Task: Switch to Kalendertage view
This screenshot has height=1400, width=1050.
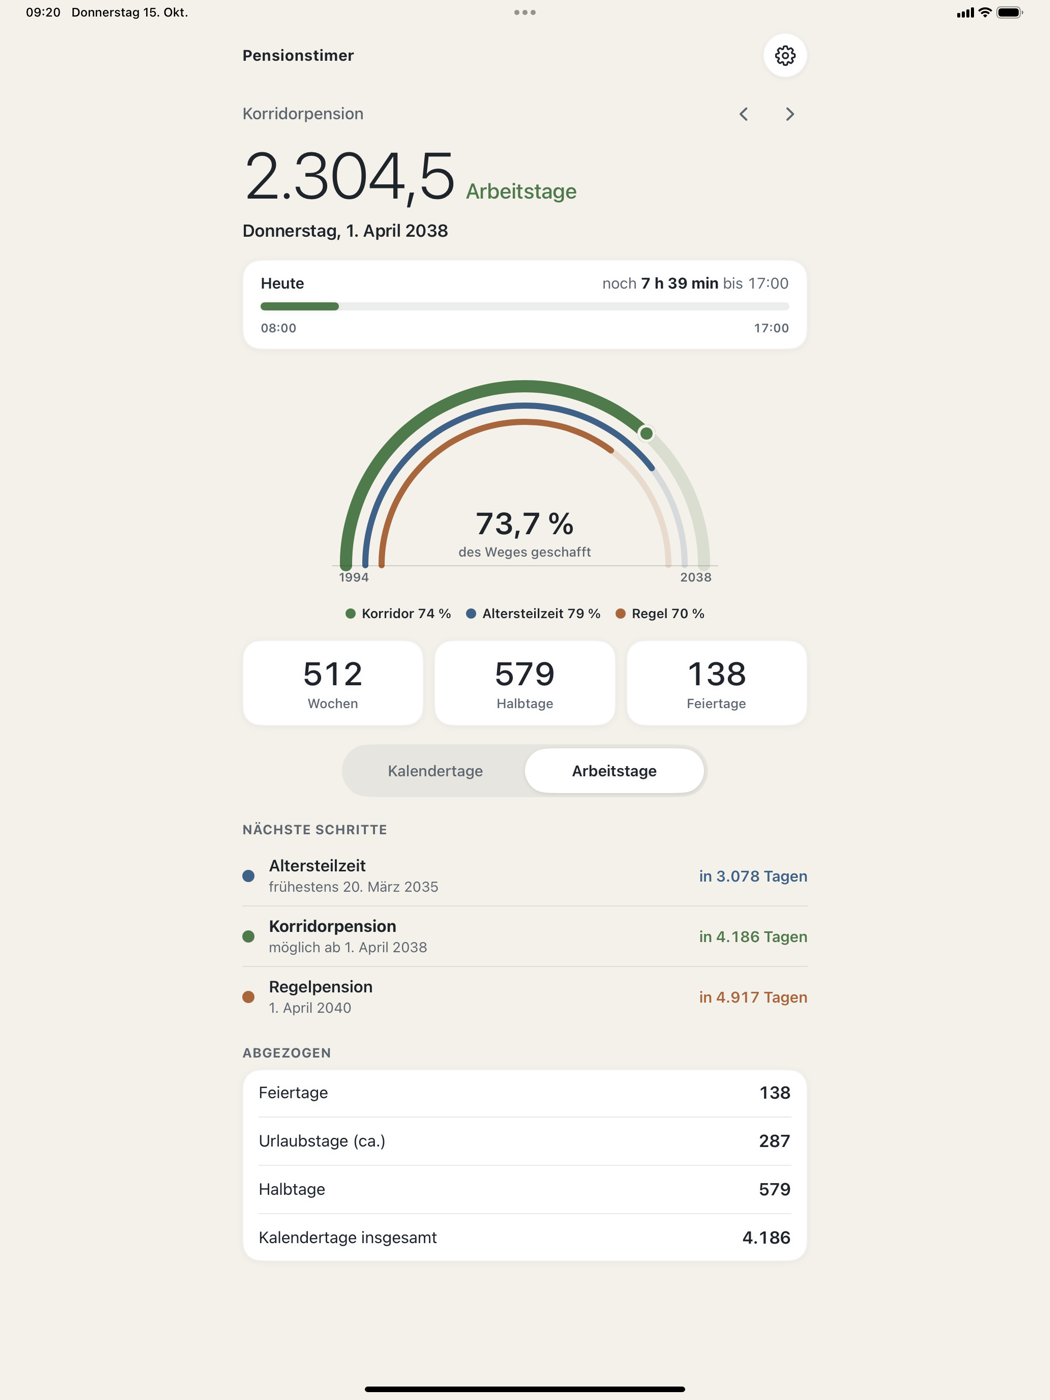Action: pyautogui.click(x=435, y=771)
